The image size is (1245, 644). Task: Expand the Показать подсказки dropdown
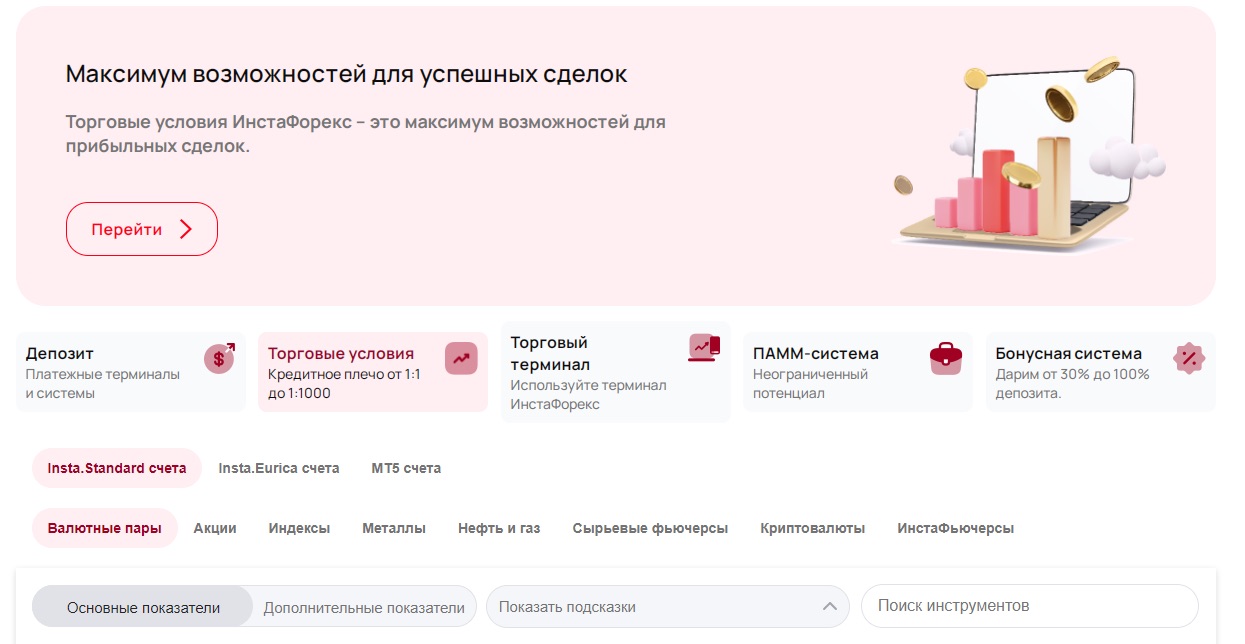(x=668, y=606)
